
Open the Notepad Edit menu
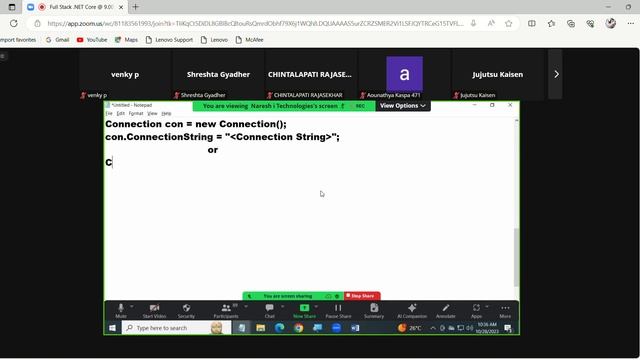(x=120, y=113)
